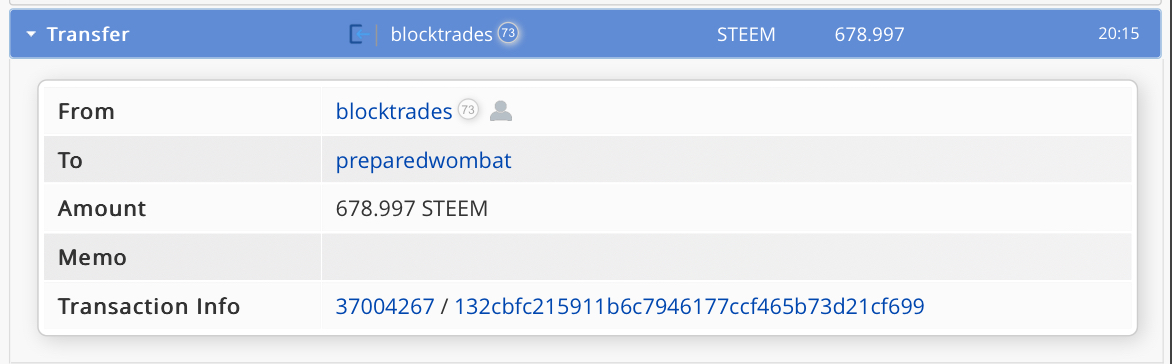1172x364 pixels.
Task: Select the STEEM currency label in header
Action: [x=746, y=34]
